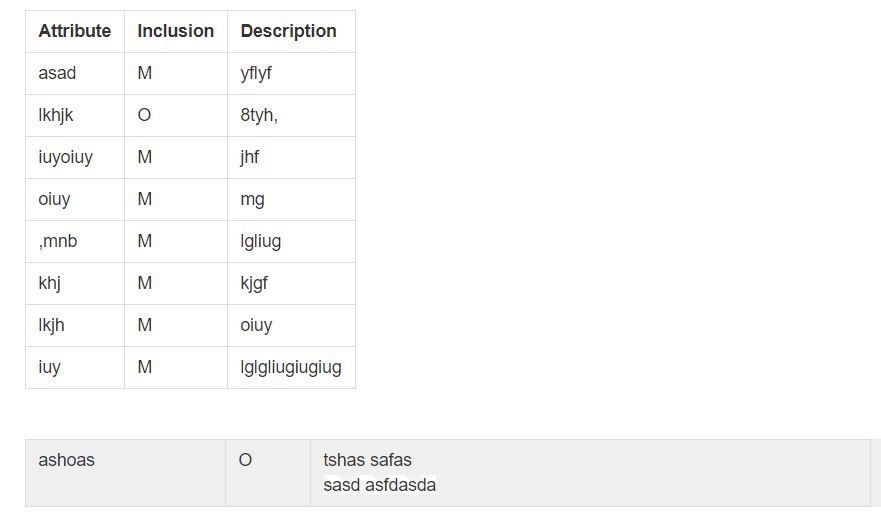Click the lglgliugiugiug description cell
Viewport: 881px width, 517px height.
point(291,368)
